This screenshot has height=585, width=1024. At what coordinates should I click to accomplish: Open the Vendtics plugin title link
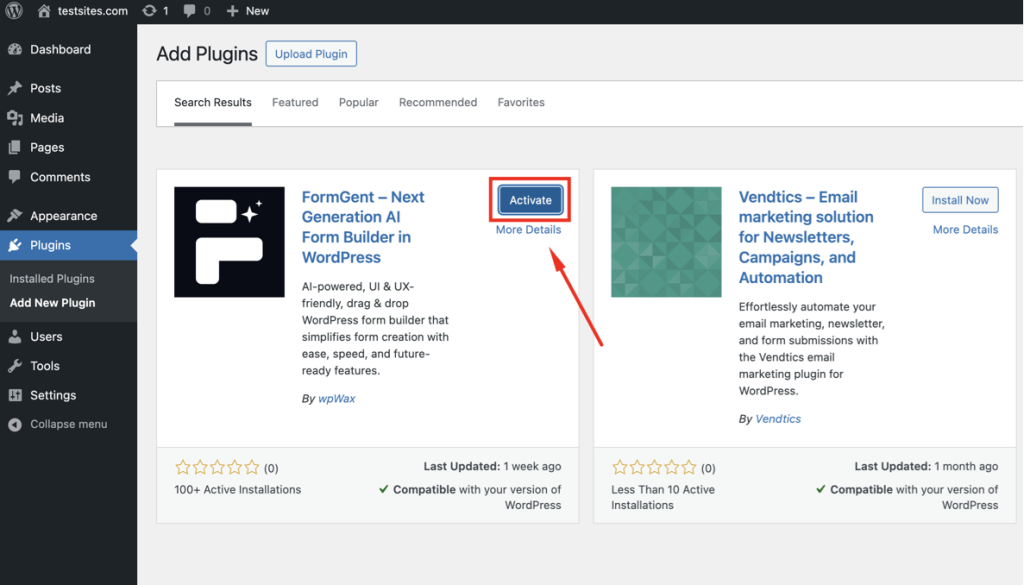point(806,237)
